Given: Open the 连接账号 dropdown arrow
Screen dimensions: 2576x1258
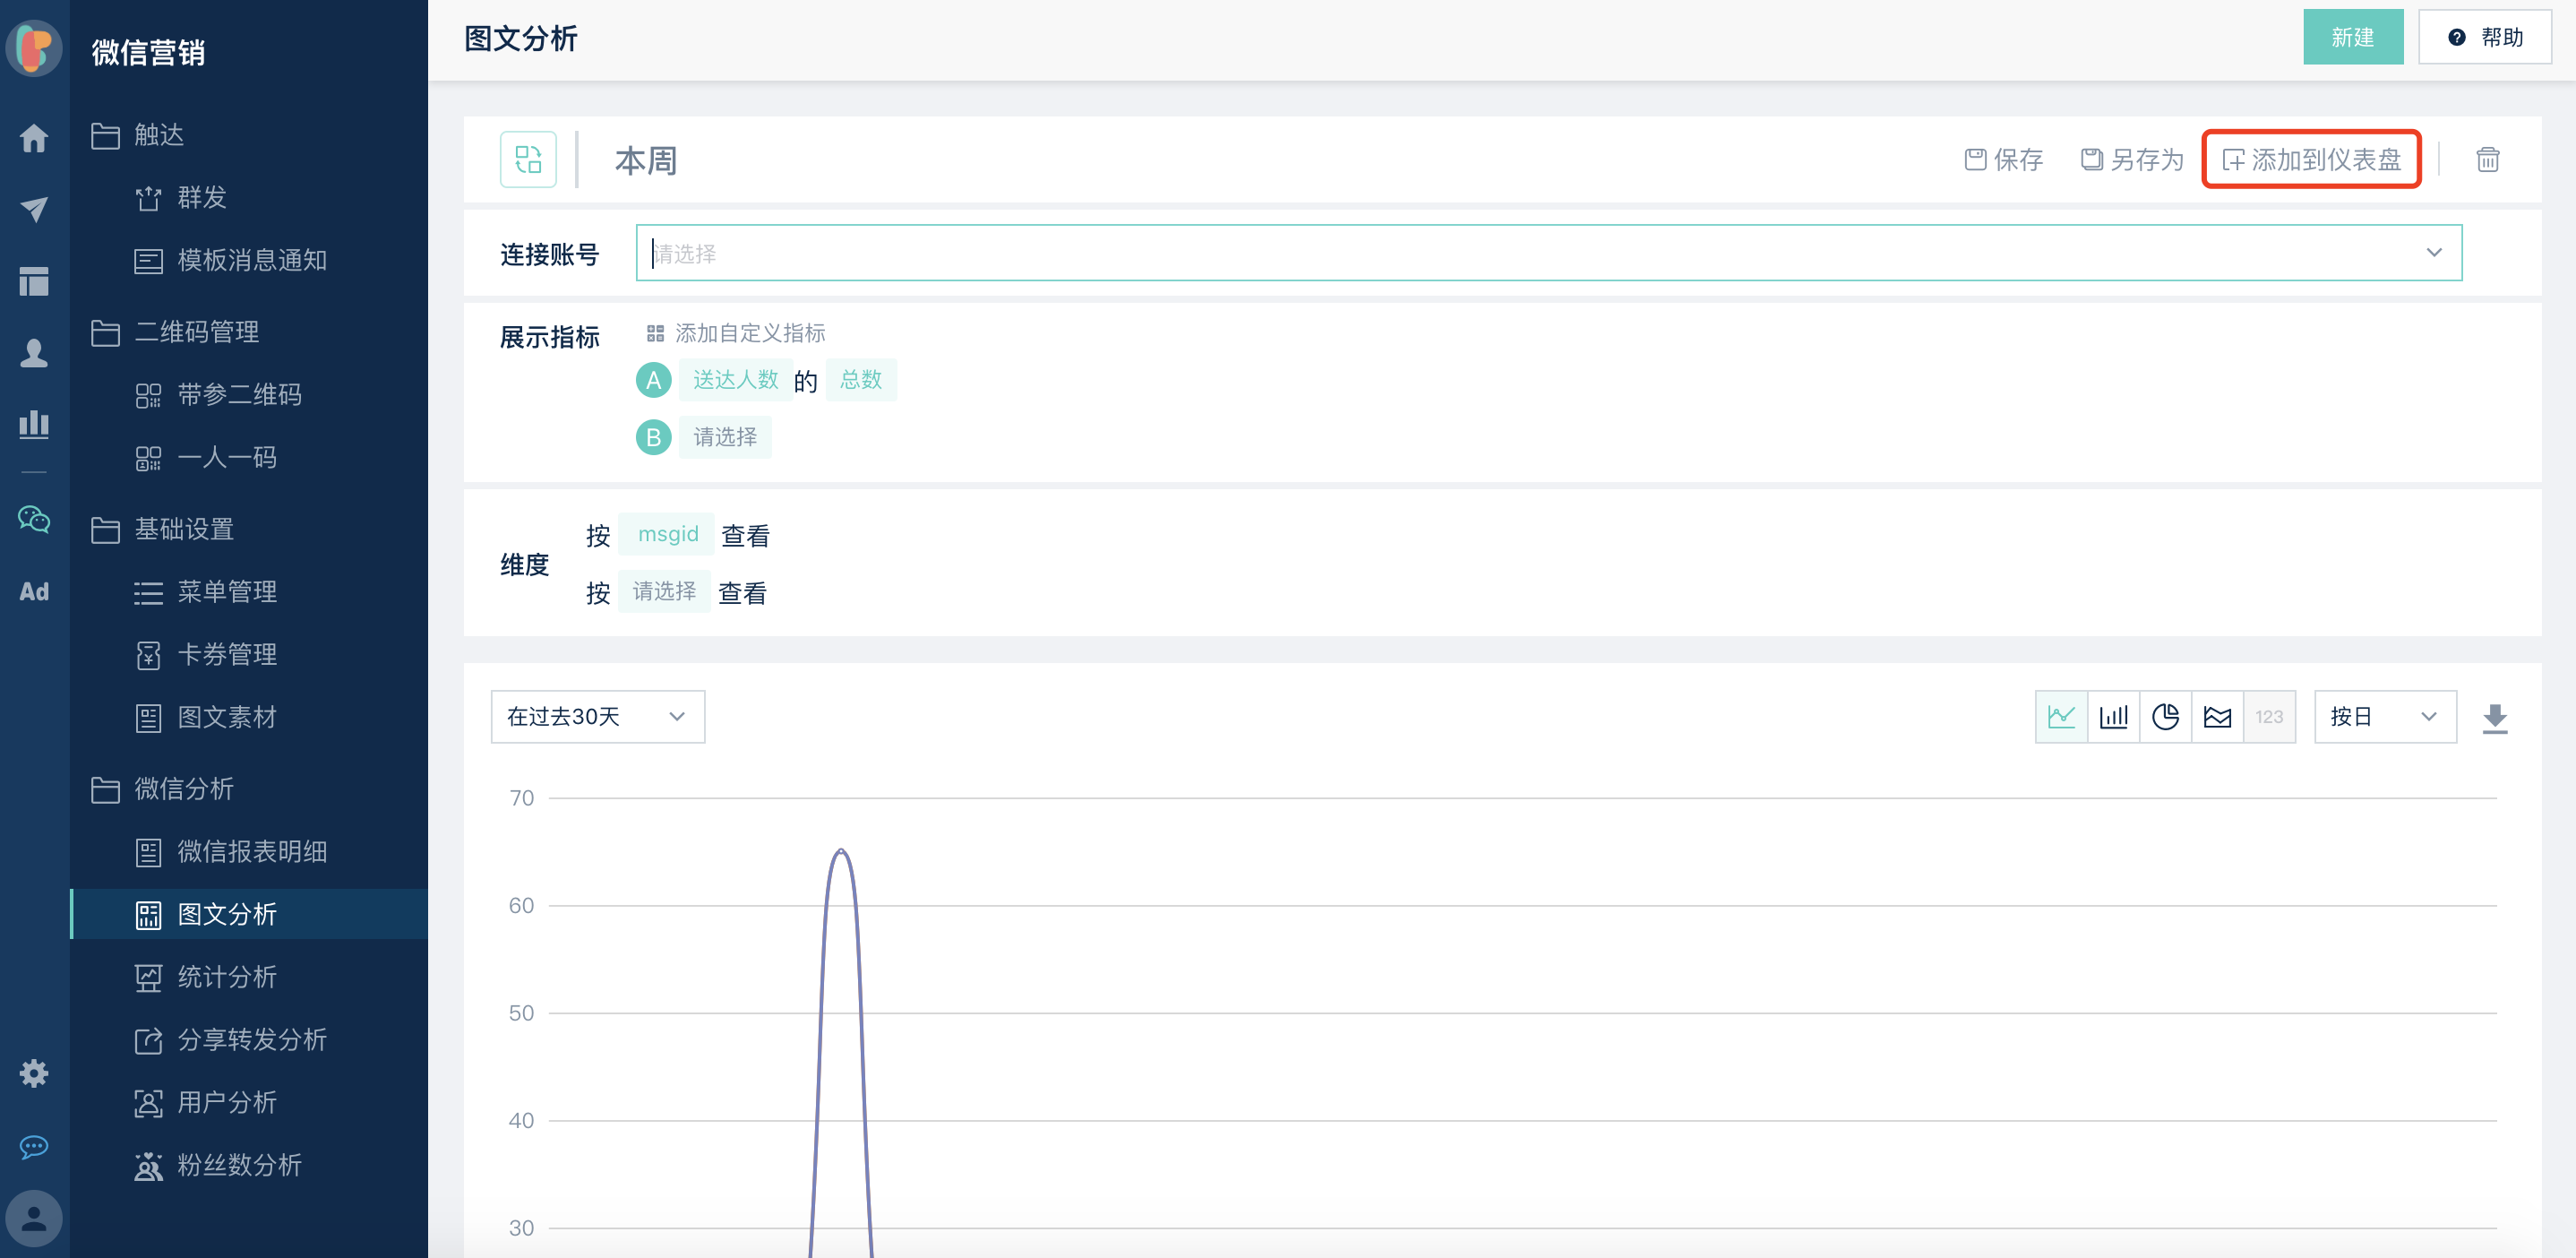Looking at the screenshot, I should [x=2434, y=253].
